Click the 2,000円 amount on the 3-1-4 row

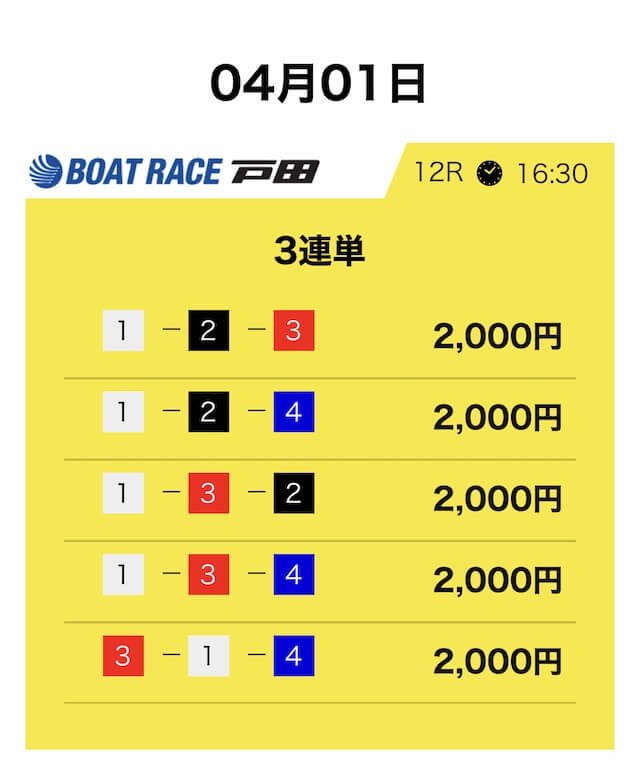point(497,661)
